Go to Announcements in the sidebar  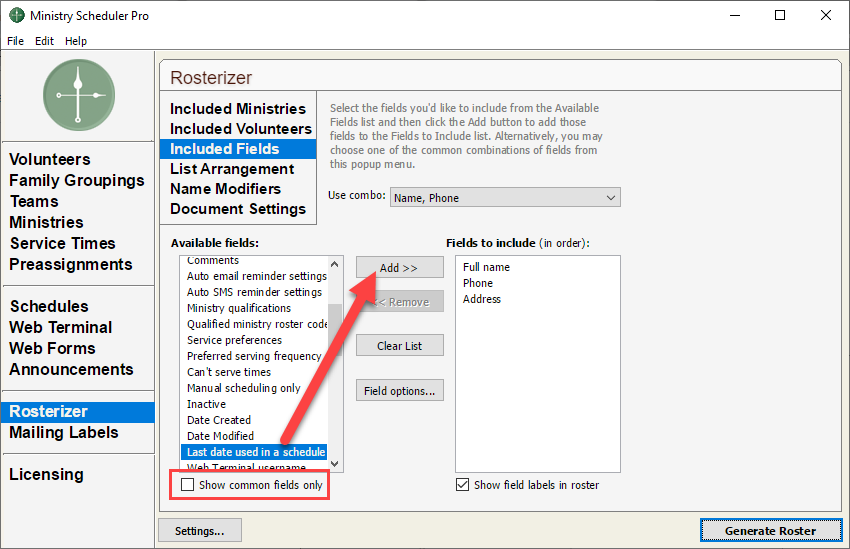(71, 370)
